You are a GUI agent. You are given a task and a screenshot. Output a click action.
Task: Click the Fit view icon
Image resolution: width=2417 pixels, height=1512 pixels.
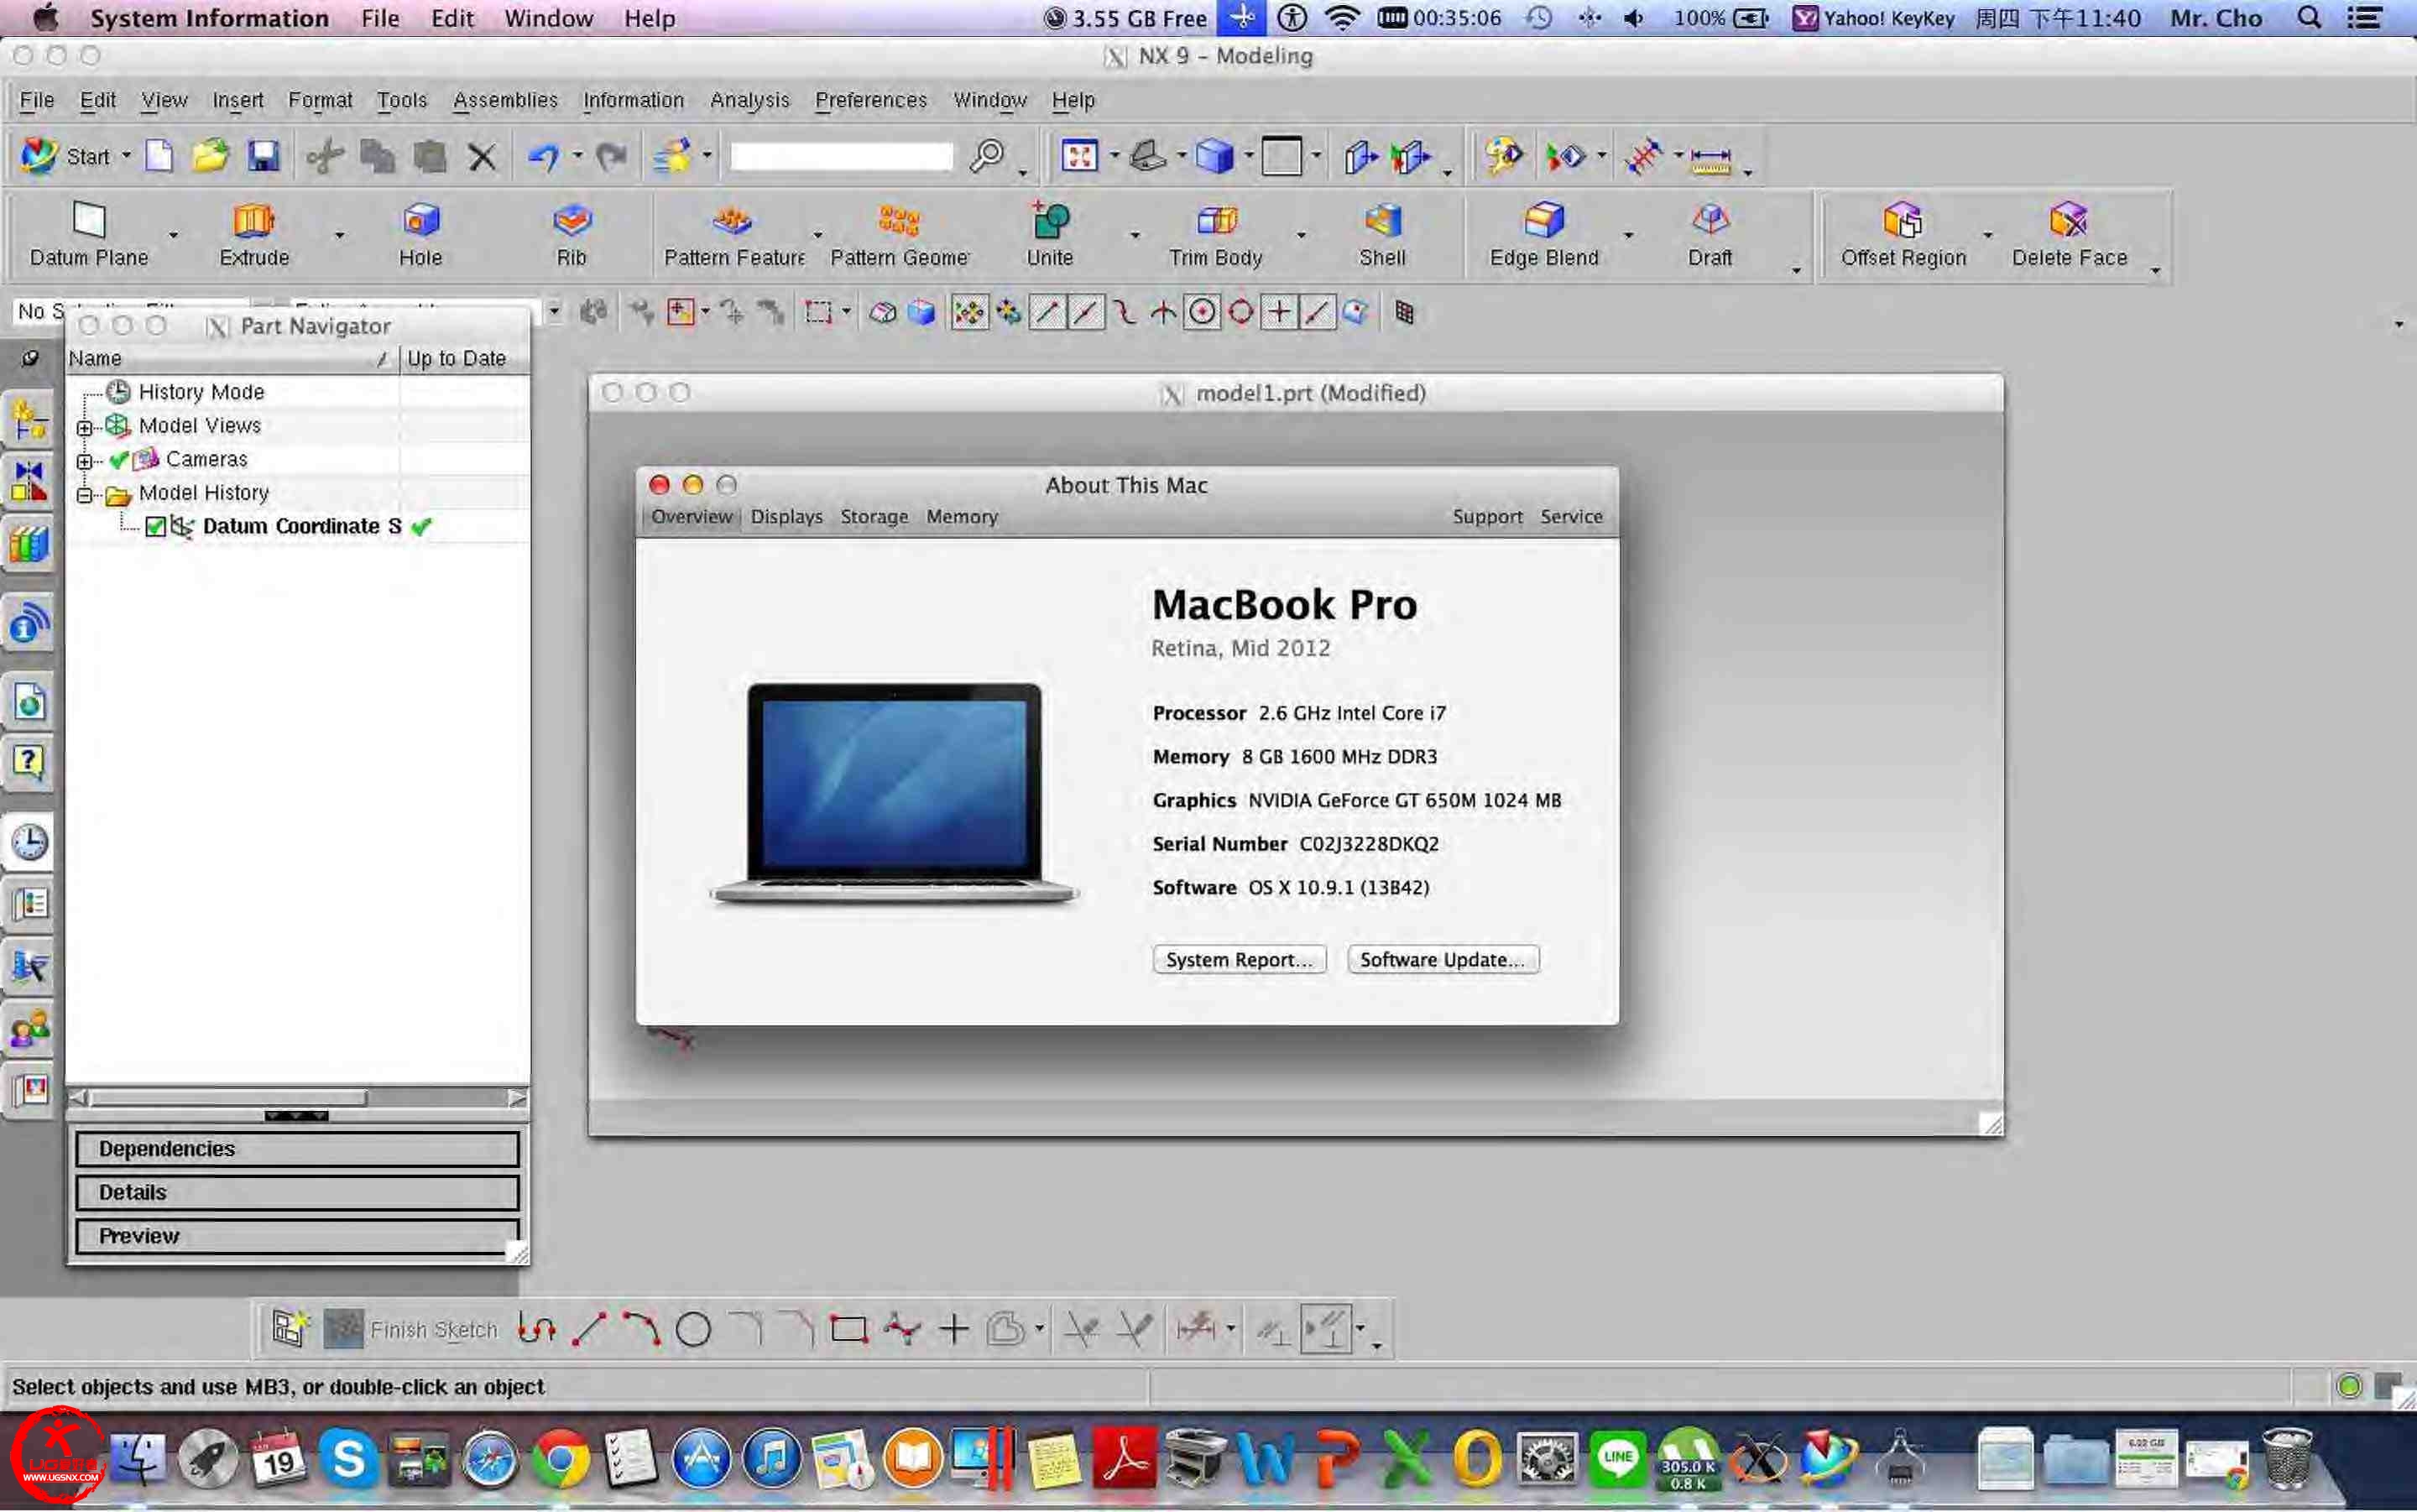(x=1079, y=156)
